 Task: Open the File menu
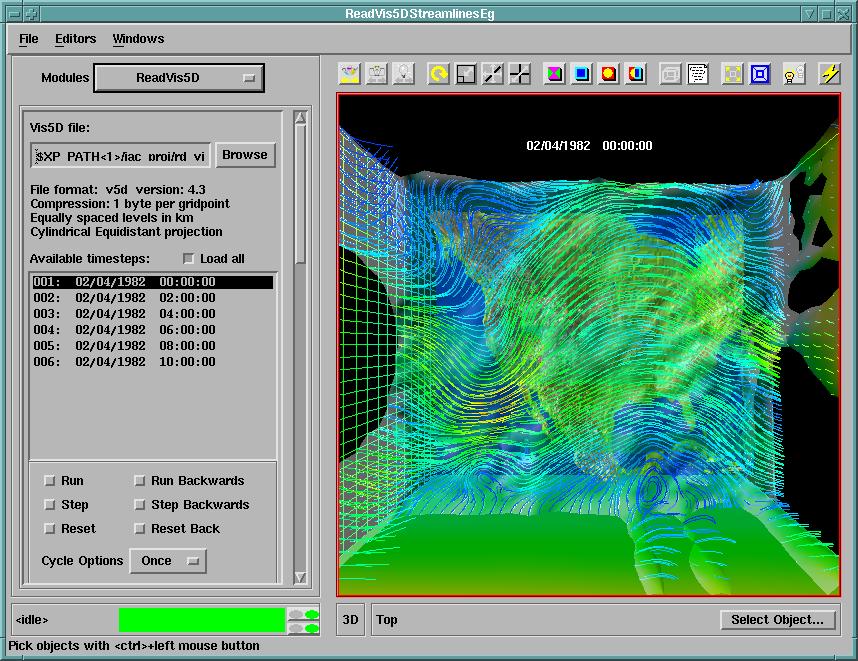[29, 39]
